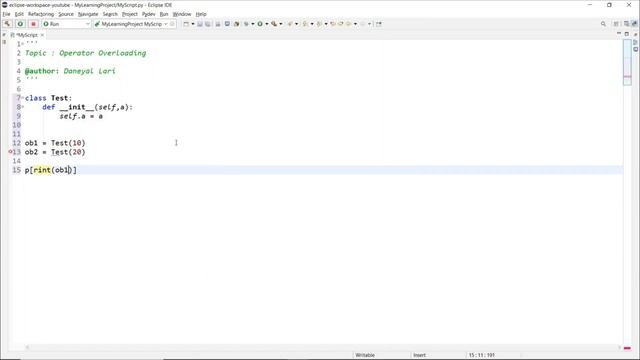640x360 pixels.
Task: Click the Save All icon
Action: pyautogui.click(x=208, y=24)
